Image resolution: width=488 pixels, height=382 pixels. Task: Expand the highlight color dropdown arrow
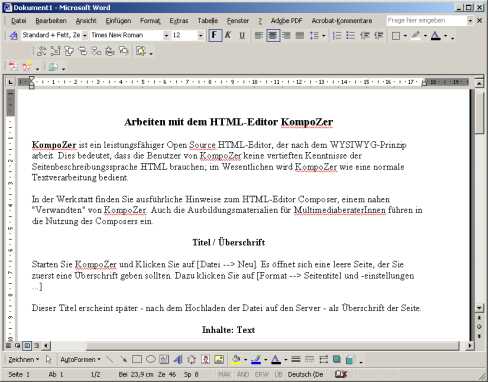click(425, 36)
